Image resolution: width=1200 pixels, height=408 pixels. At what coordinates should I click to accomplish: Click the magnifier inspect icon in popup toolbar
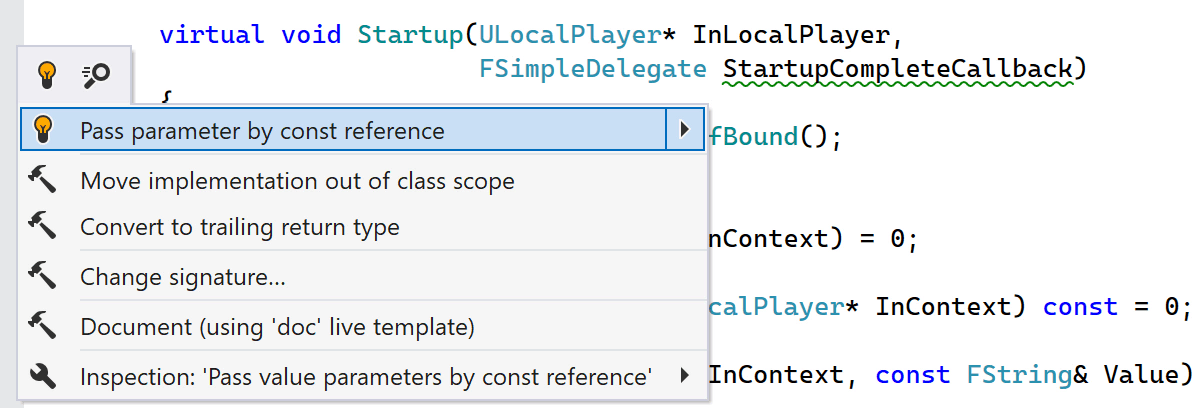tap(96, 72)
